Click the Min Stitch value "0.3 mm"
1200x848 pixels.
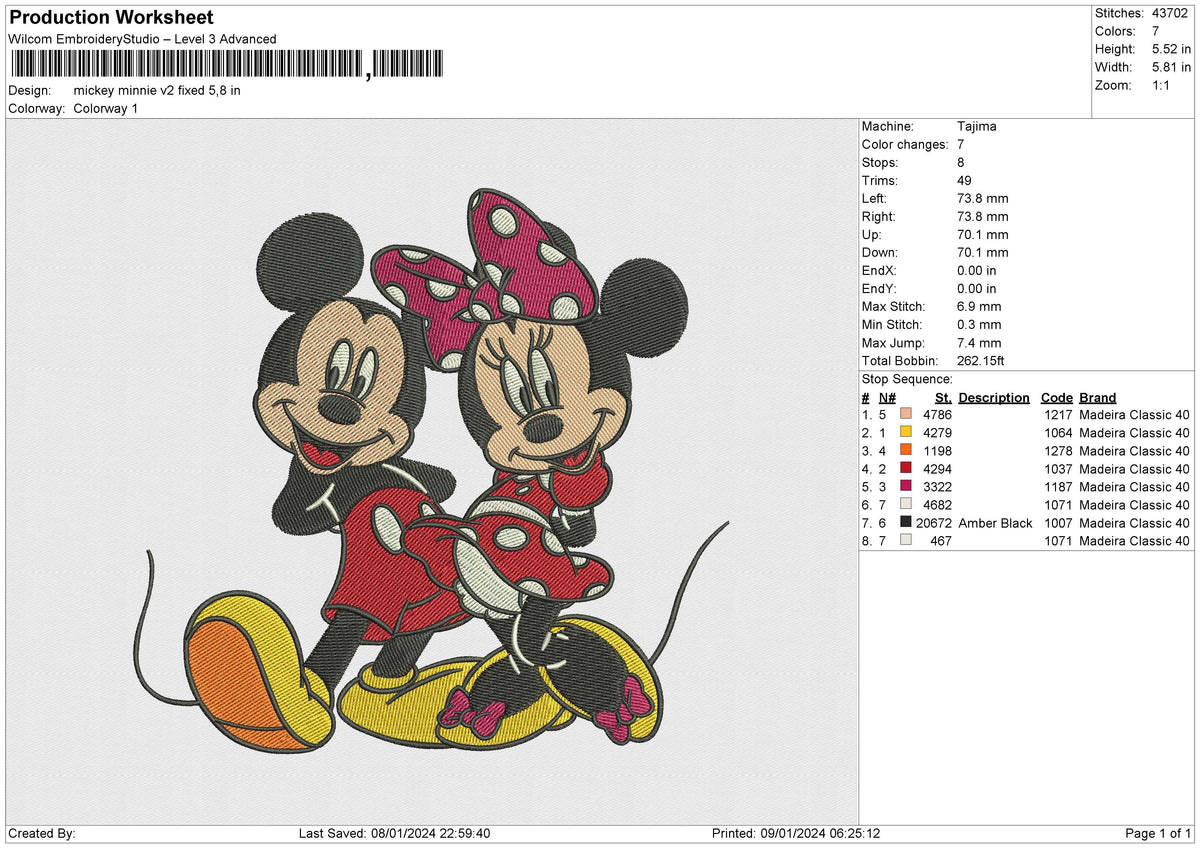pyautogui.click(x=979, y=324)
